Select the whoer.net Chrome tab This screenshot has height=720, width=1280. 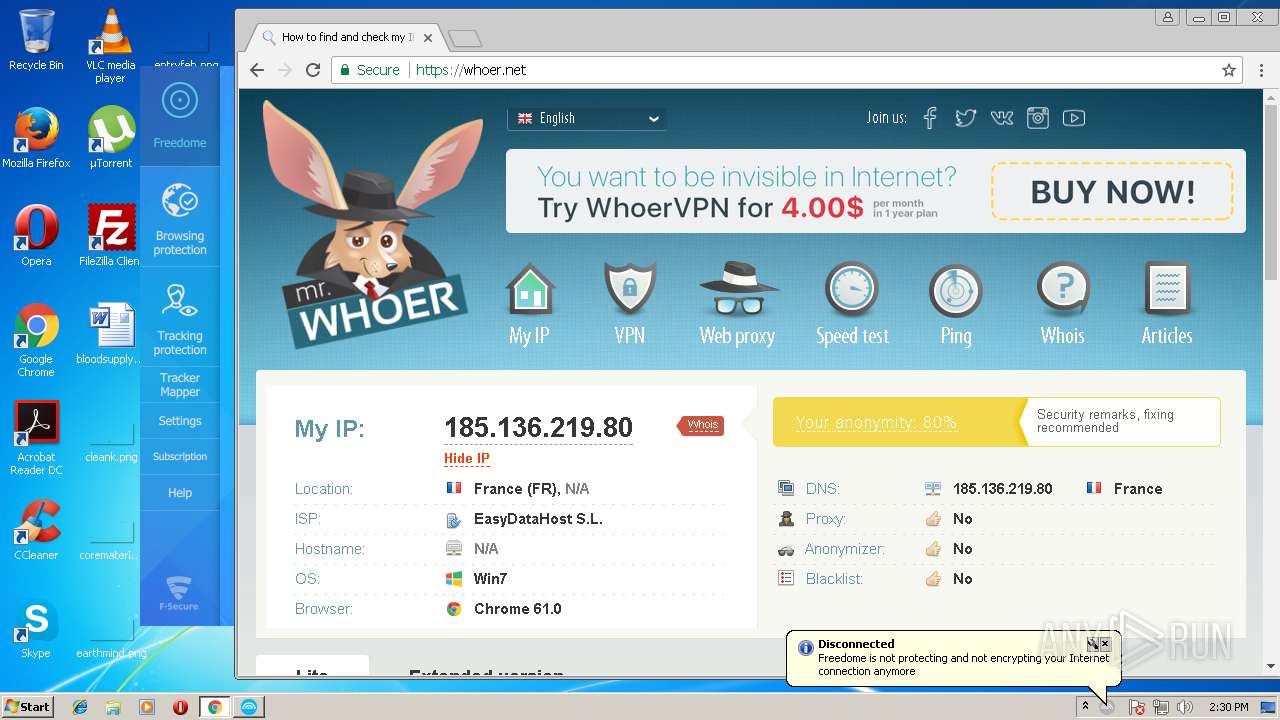tap(345, 37)
